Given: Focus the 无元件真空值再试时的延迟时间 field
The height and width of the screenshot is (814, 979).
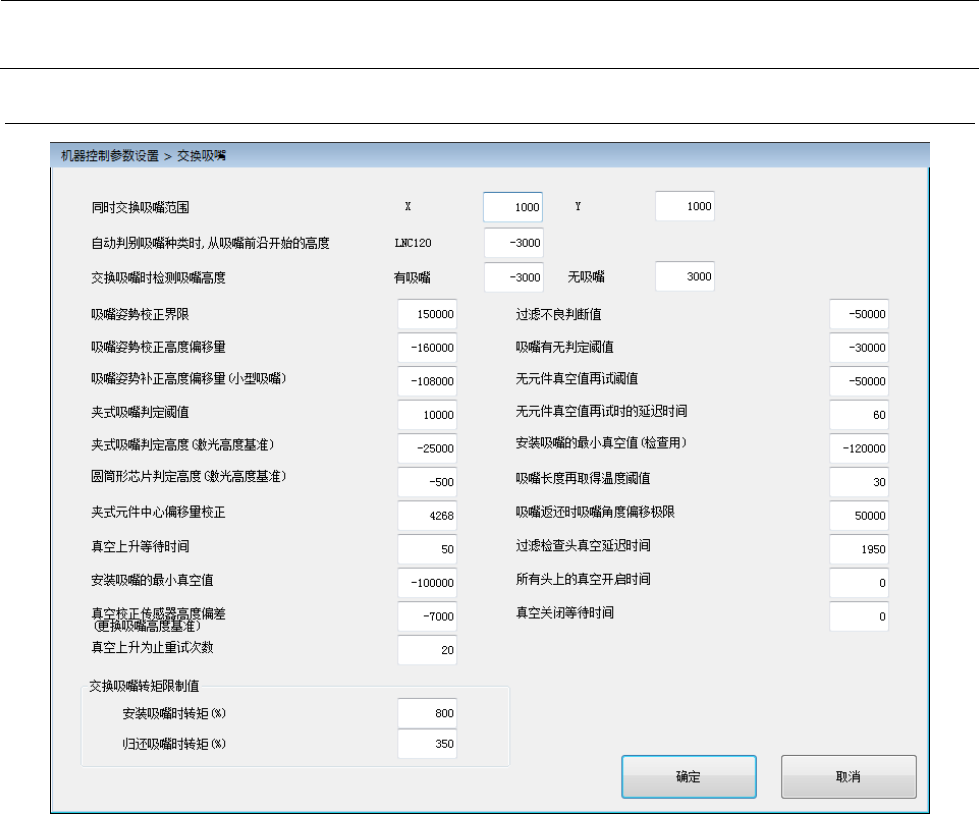Looking at the screenshot, I should click(858, 415).
